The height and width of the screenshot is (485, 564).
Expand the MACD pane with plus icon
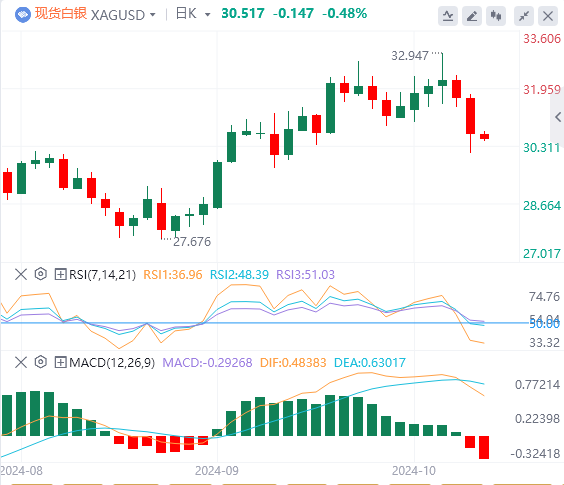[60, 362]
